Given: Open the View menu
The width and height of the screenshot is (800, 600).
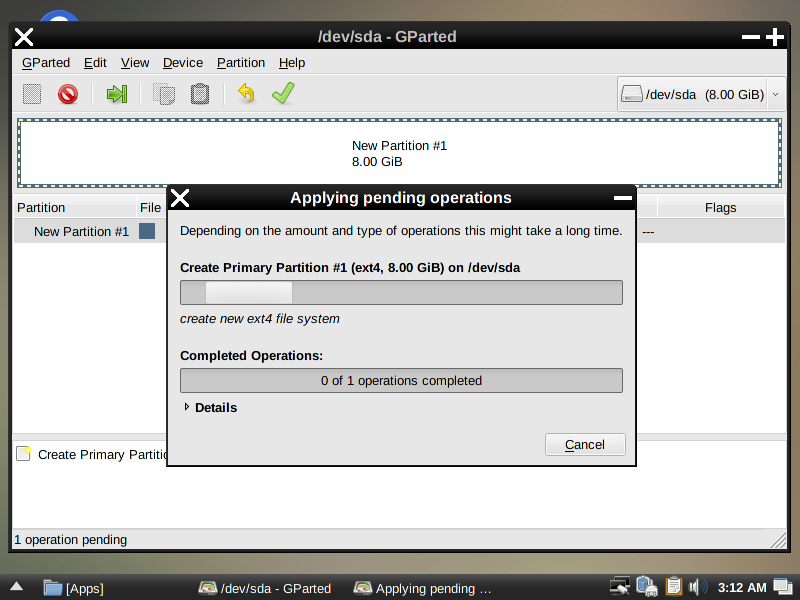Looking at the screenshot, I should pyautogui.click(x=135, y=63).
